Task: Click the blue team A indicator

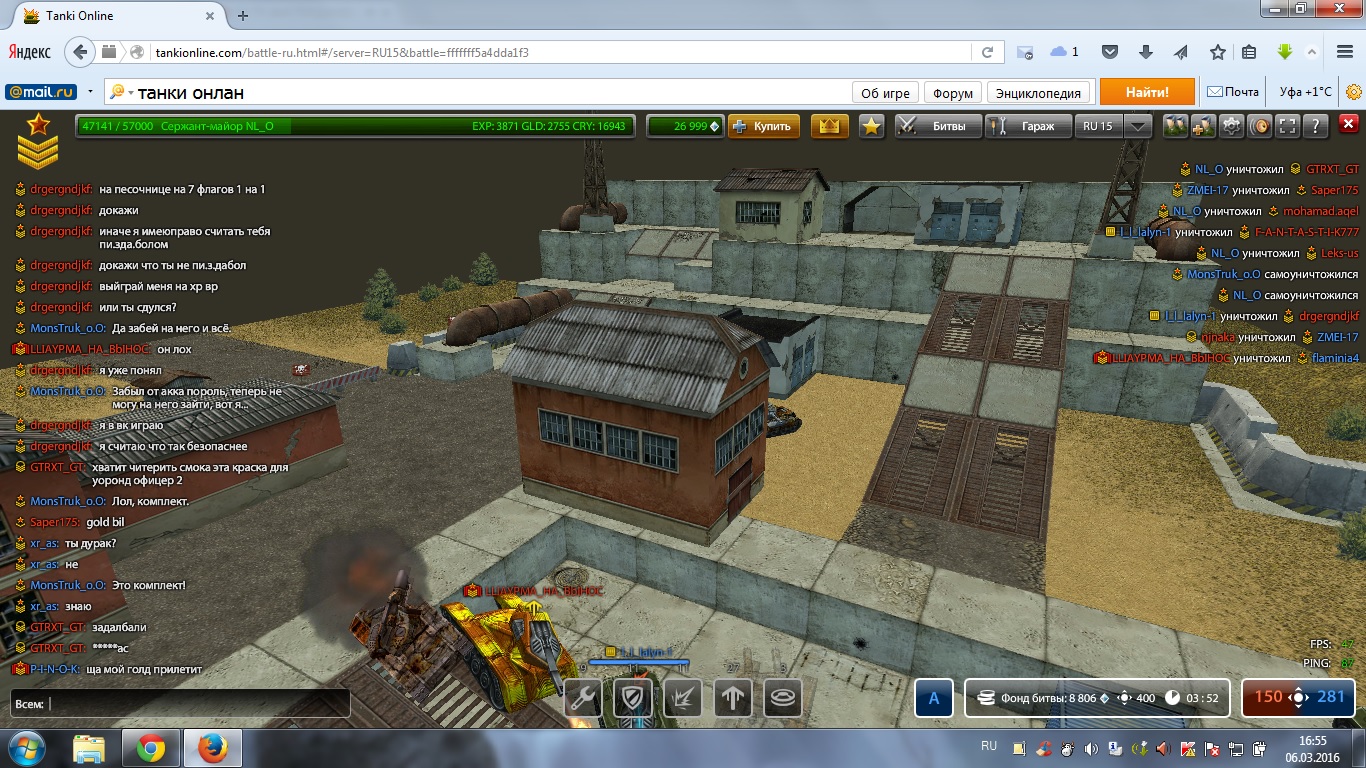Action: click(x=934, y=698)
